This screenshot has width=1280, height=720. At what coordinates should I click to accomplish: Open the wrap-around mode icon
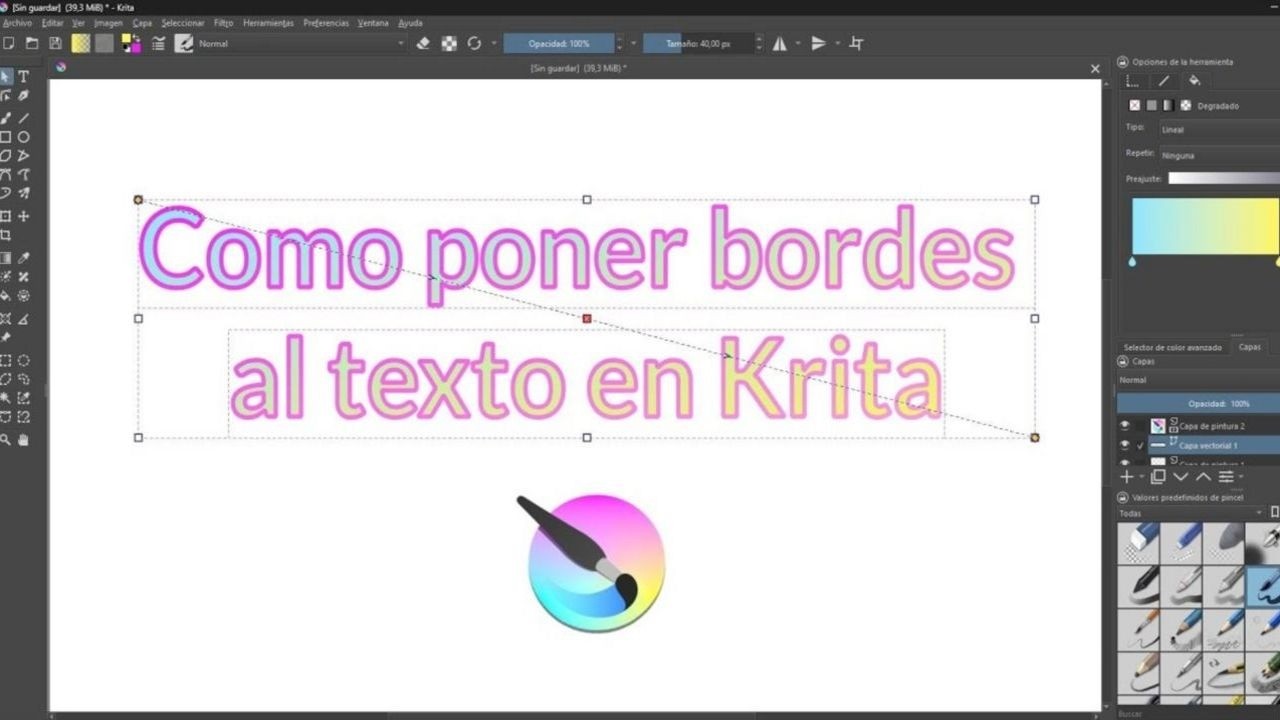click(856, 43)
